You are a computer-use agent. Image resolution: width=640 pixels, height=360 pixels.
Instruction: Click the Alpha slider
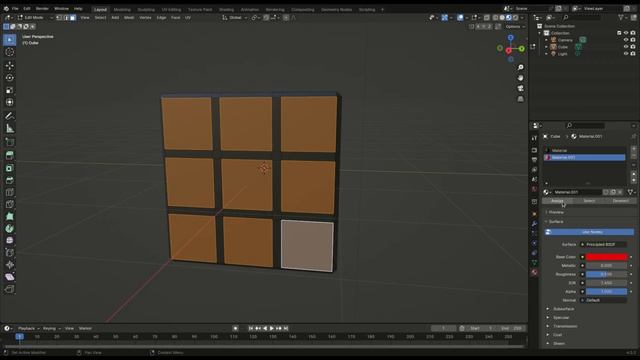point(607,291)
